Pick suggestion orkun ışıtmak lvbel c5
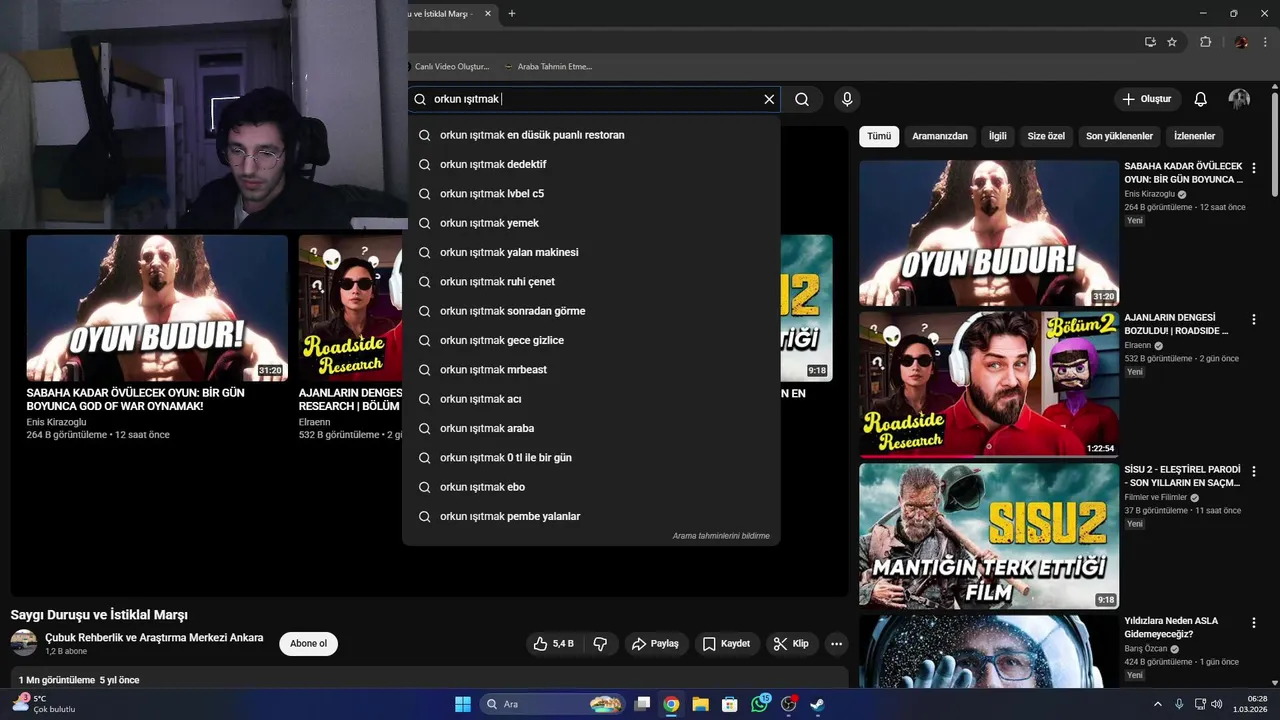 [x=591, y=194]
